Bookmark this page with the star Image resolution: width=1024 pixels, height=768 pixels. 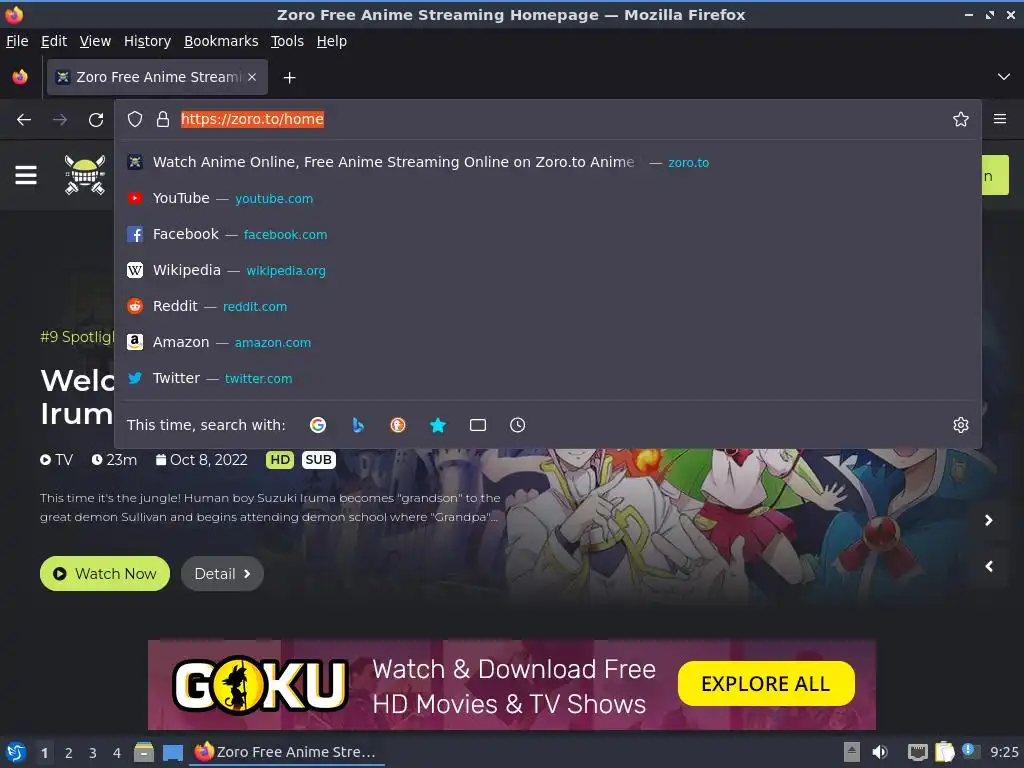(960, 119)
